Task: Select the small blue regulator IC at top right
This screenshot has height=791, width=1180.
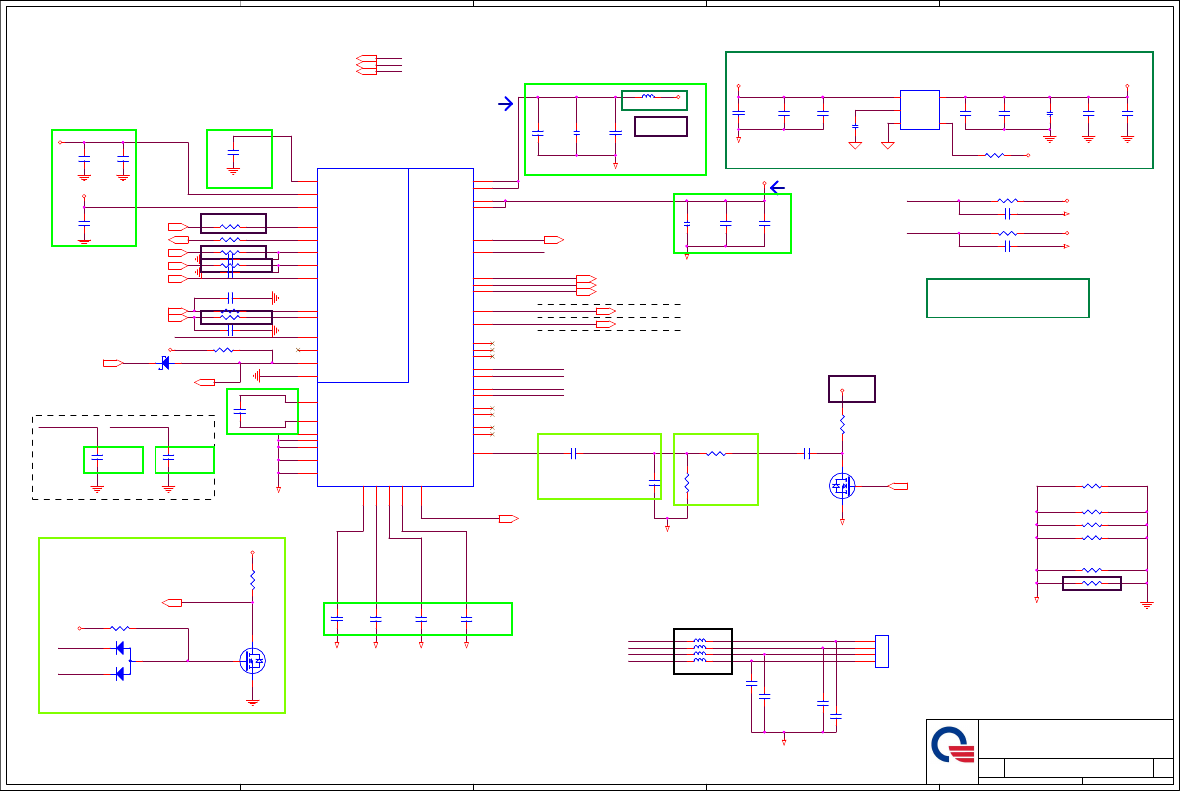Action: pos(920,110)
